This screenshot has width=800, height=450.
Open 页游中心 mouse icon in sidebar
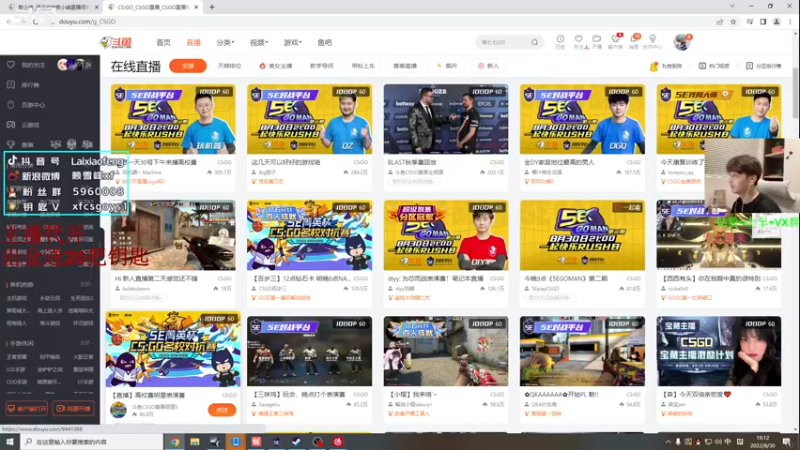tap(11, 105)
